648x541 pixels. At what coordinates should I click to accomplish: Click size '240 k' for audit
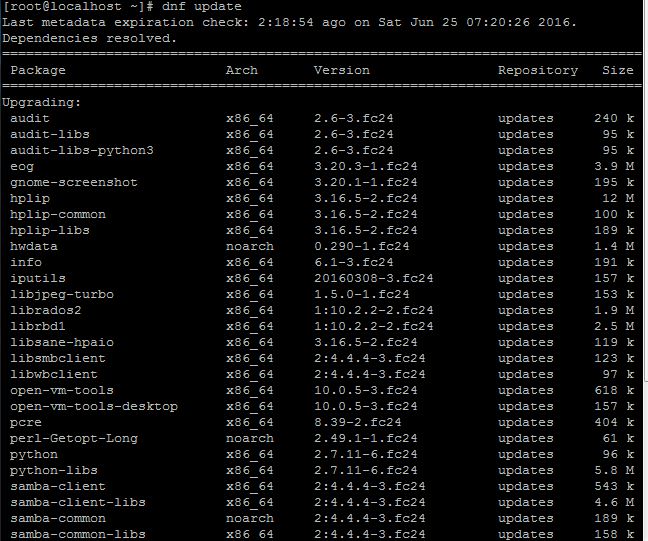point(614,118)
